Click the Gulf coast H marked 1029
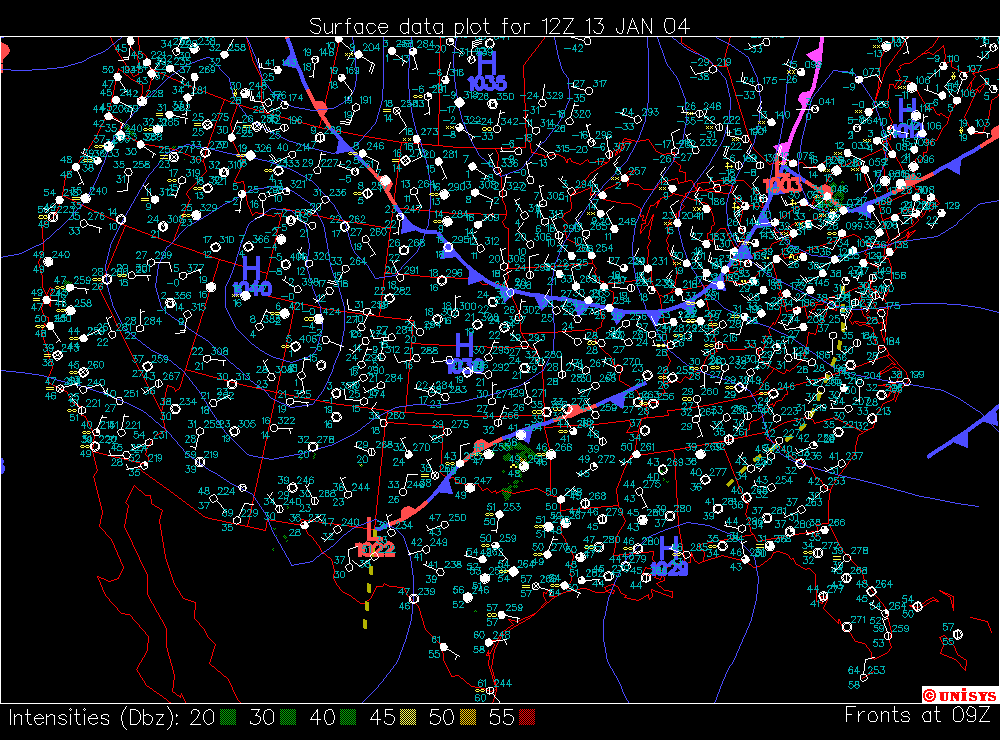The image size is (1000, 740). click(669, 548)
